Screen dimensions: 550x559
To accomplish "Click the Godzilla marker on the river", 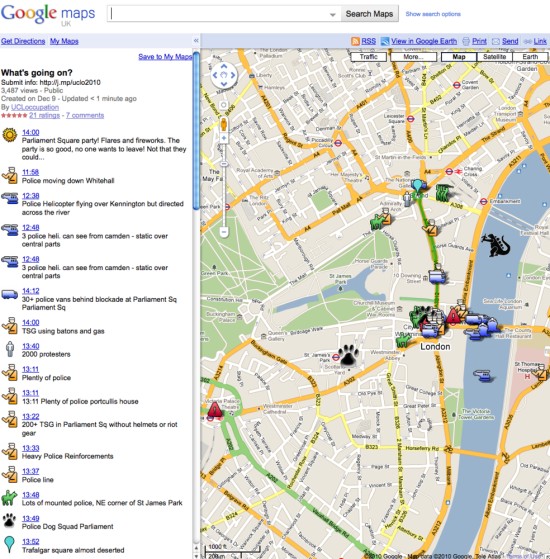I will (496, 245).
